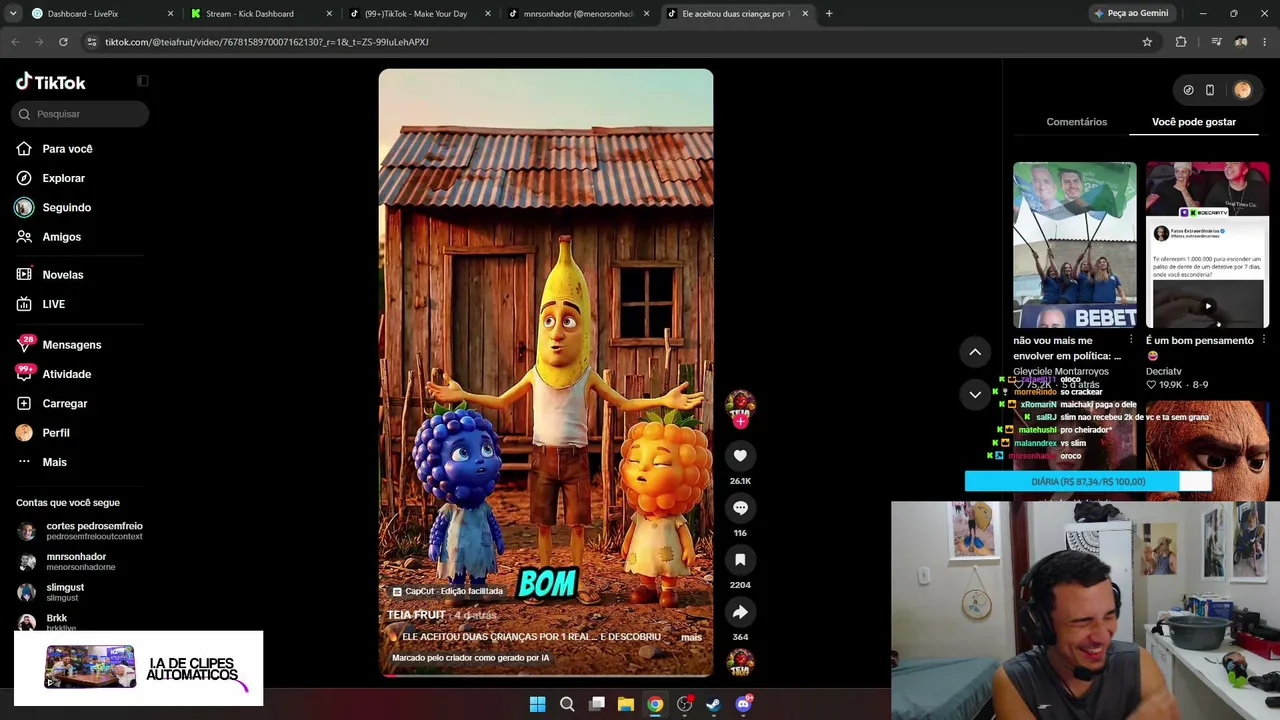Open the slimgust followed account
This screenshot has height=720, width=1280.
pyautogui.click(x=52, y=592)
